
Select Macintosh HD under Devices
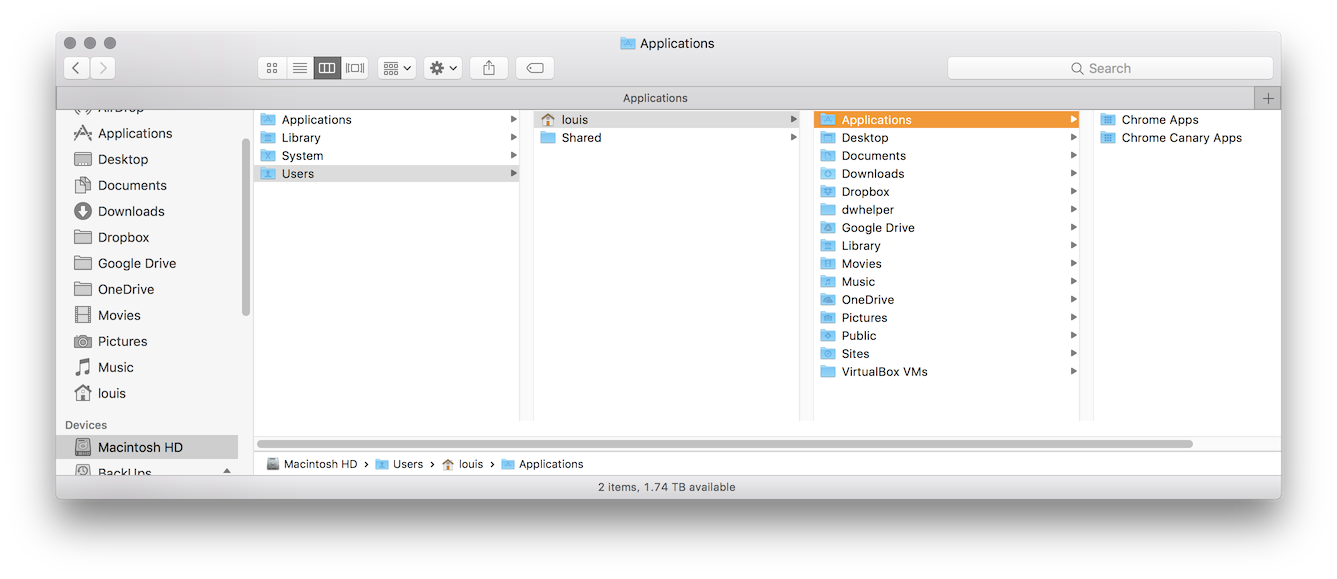pyautogui.click(x=147, y=447)
